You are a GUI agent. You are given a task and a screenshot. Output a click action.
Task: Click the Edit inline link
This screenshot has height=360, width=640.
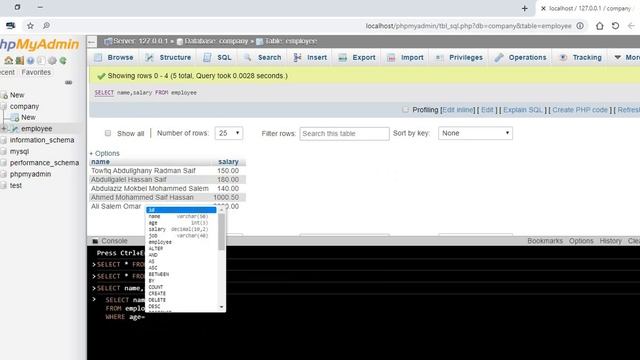(458, 110)
